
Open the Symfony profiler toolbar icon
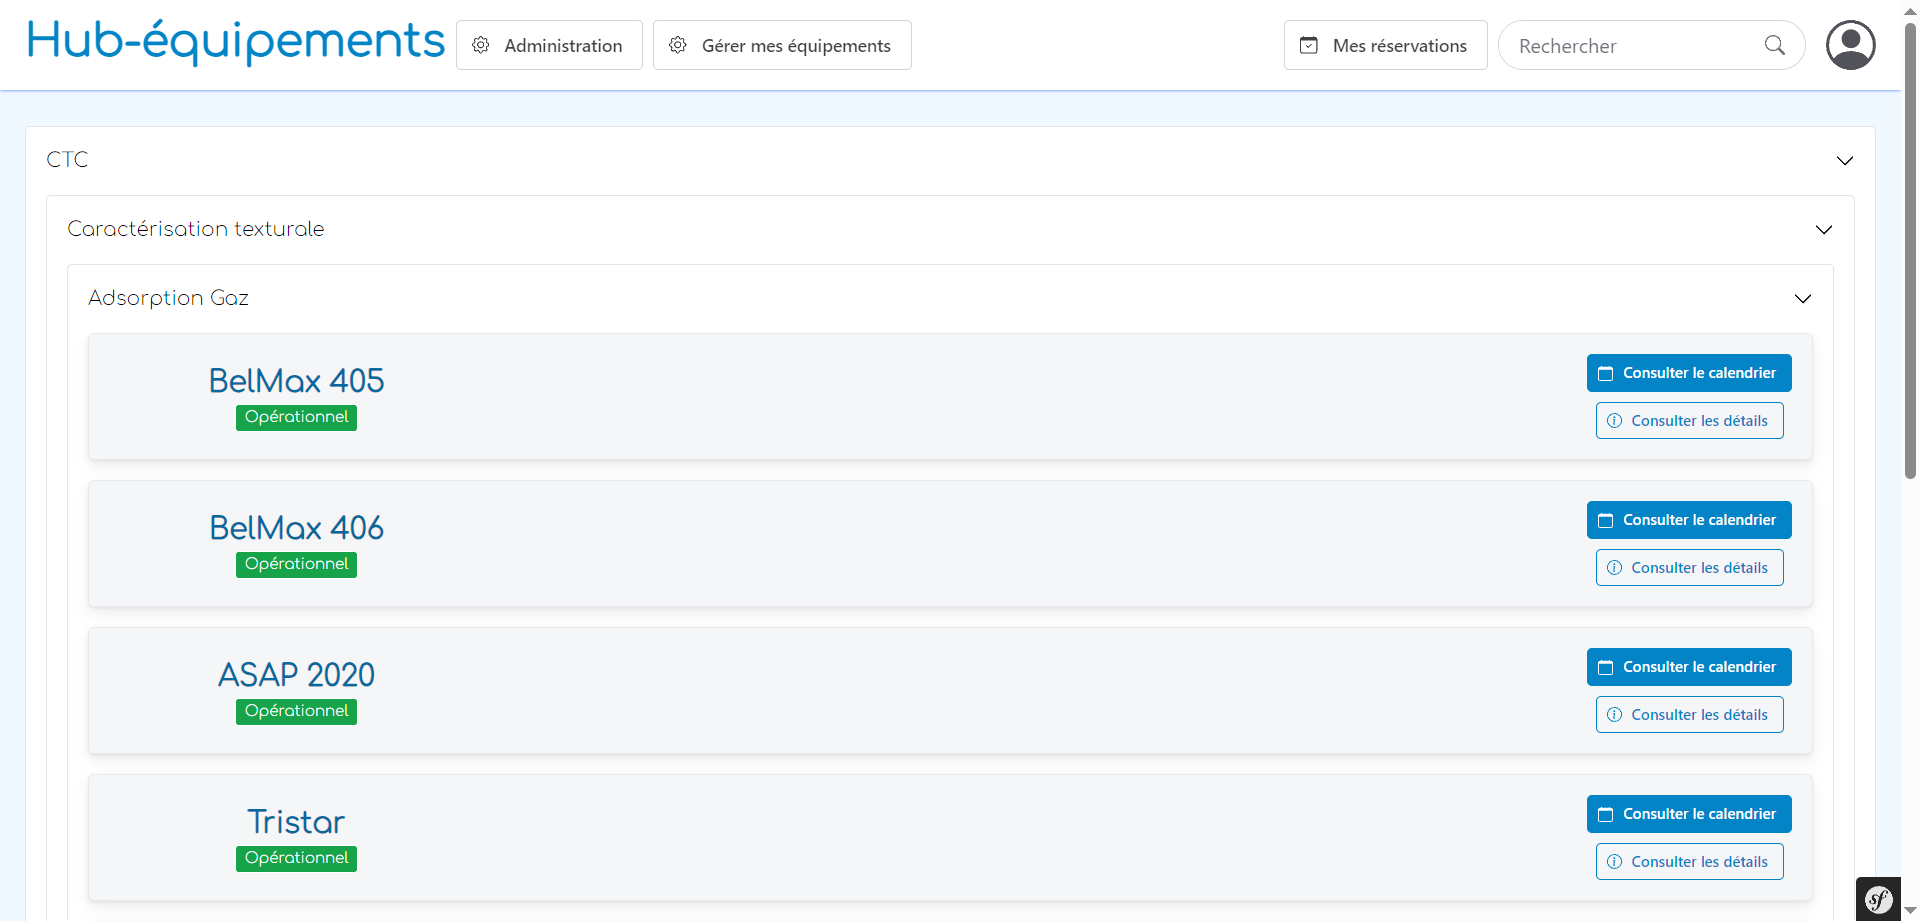pos(1877,898)
